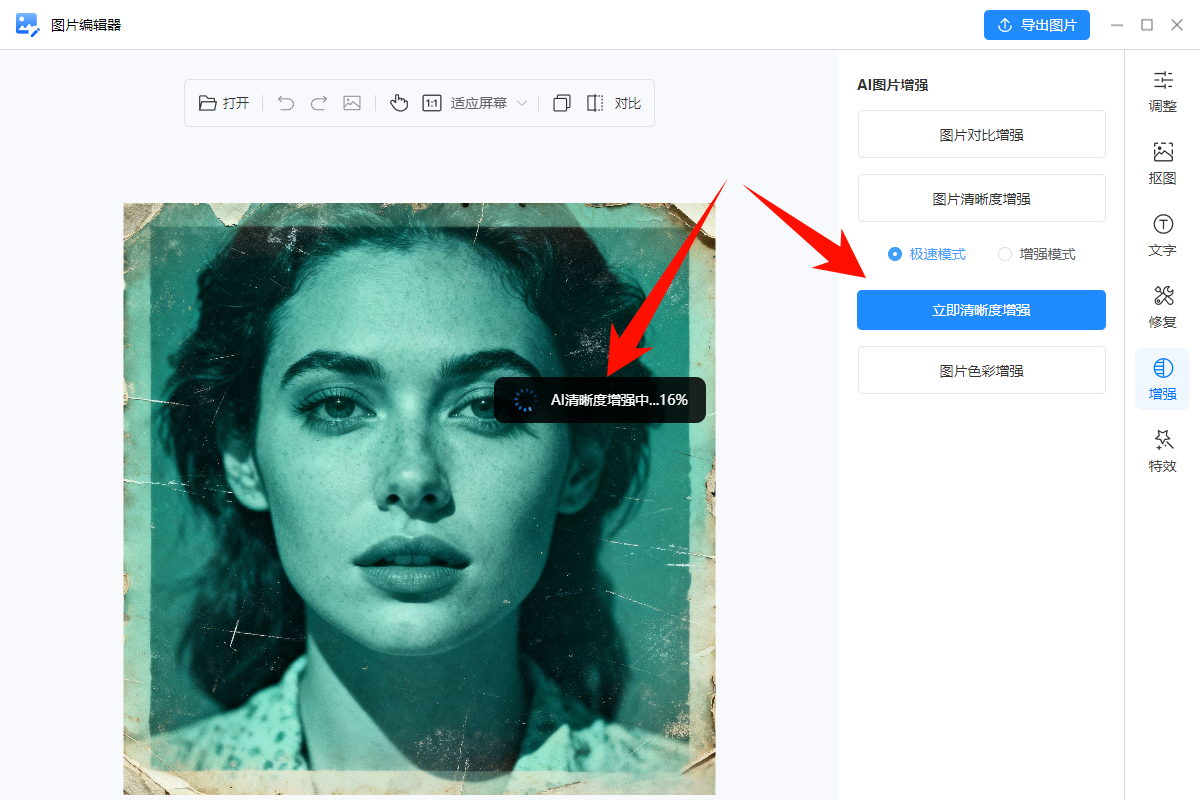Viewport: 1200px width, 800px height.
Task: Switch to the 修复 repair tab
Action: coord(1163,307)
